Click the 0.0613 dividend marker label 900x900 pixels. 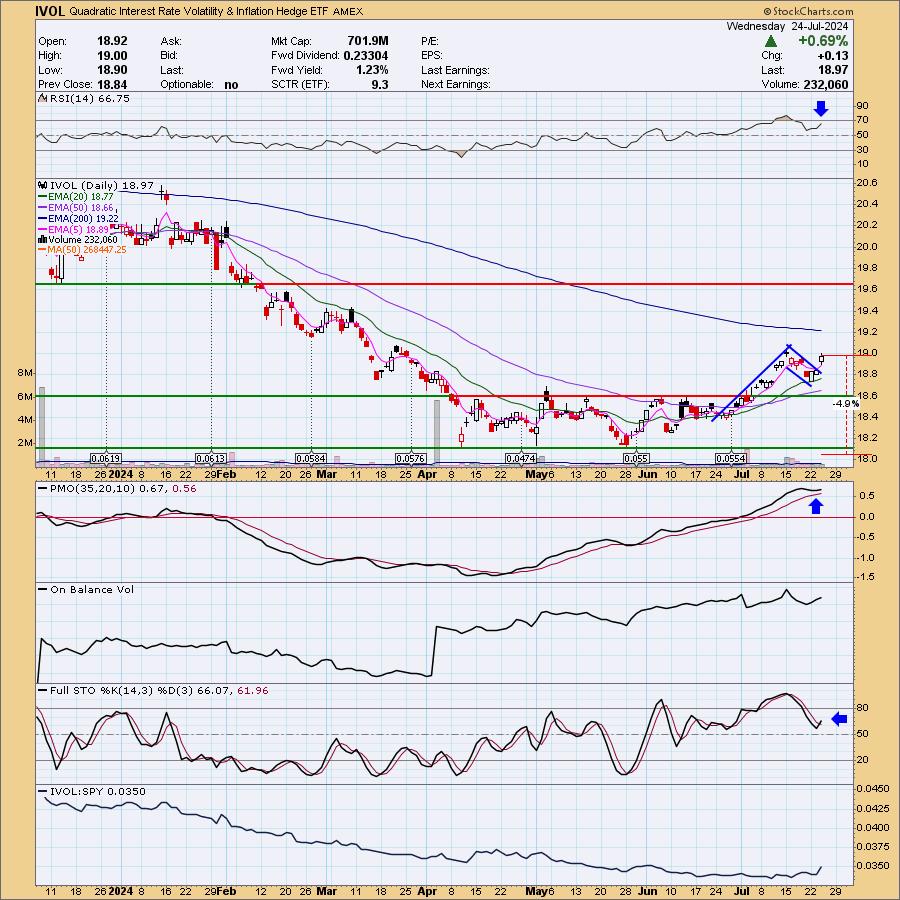pos(211,459)
